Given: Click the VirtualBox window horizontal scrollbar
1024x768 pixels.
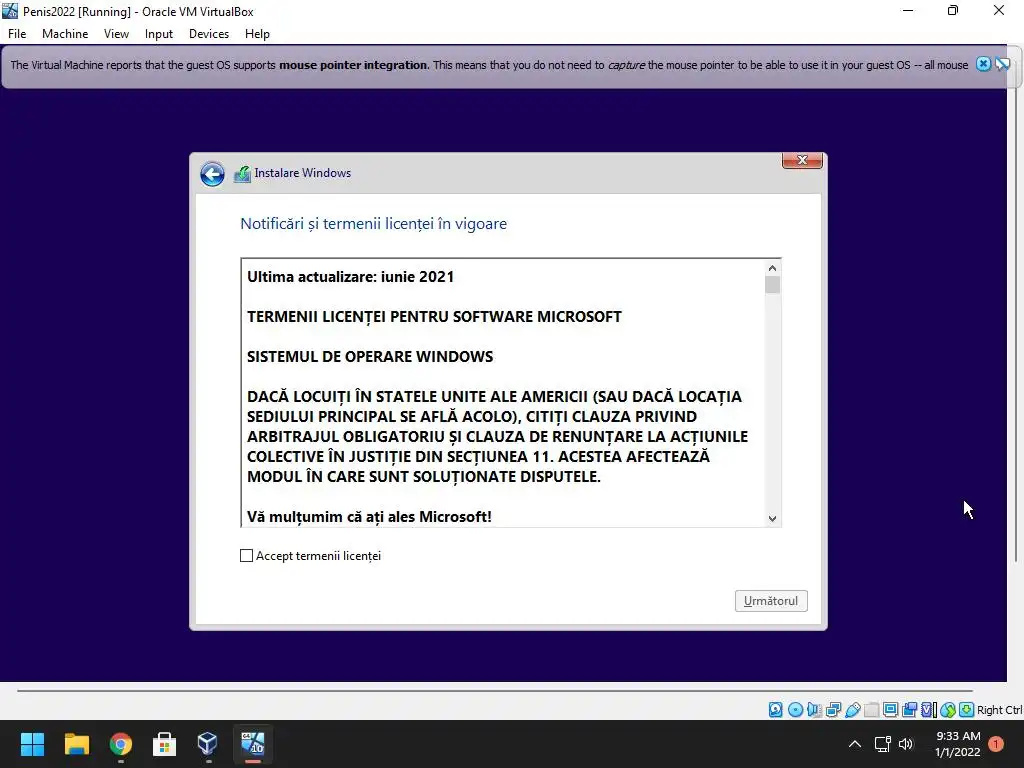Looking at the screenshot, I should 495,690.
